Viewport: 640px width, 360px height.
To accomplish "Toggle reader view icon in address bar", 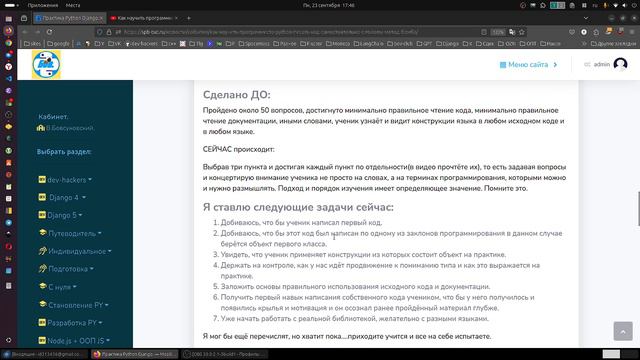I will click(x=484, y=32).
